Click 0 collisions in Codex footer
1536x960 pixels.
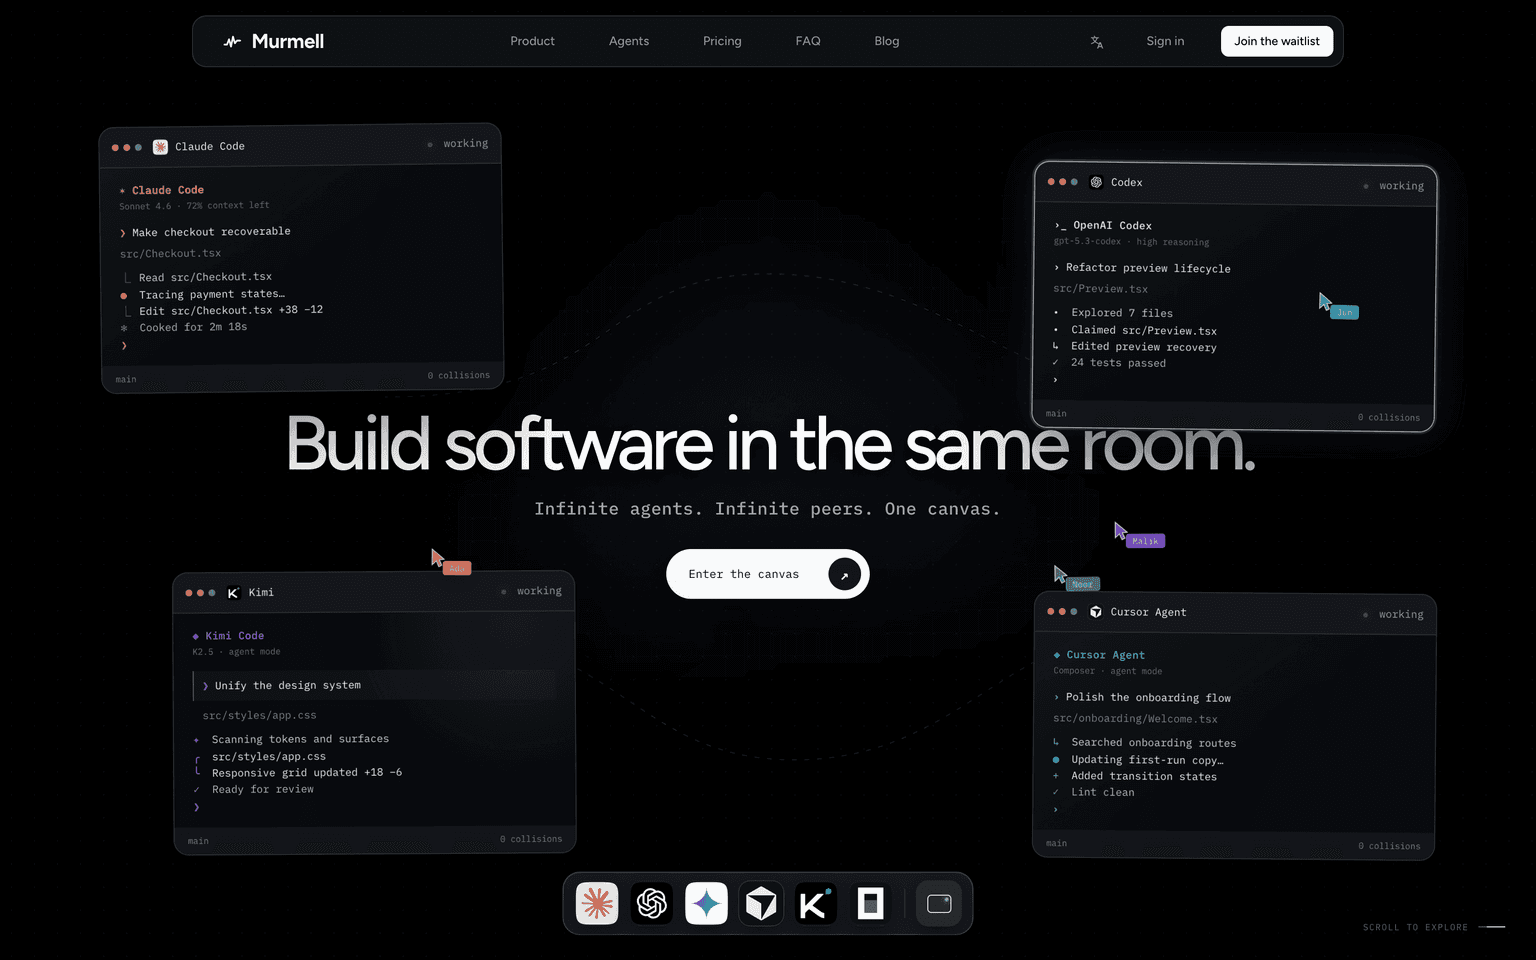point(1389,418)
